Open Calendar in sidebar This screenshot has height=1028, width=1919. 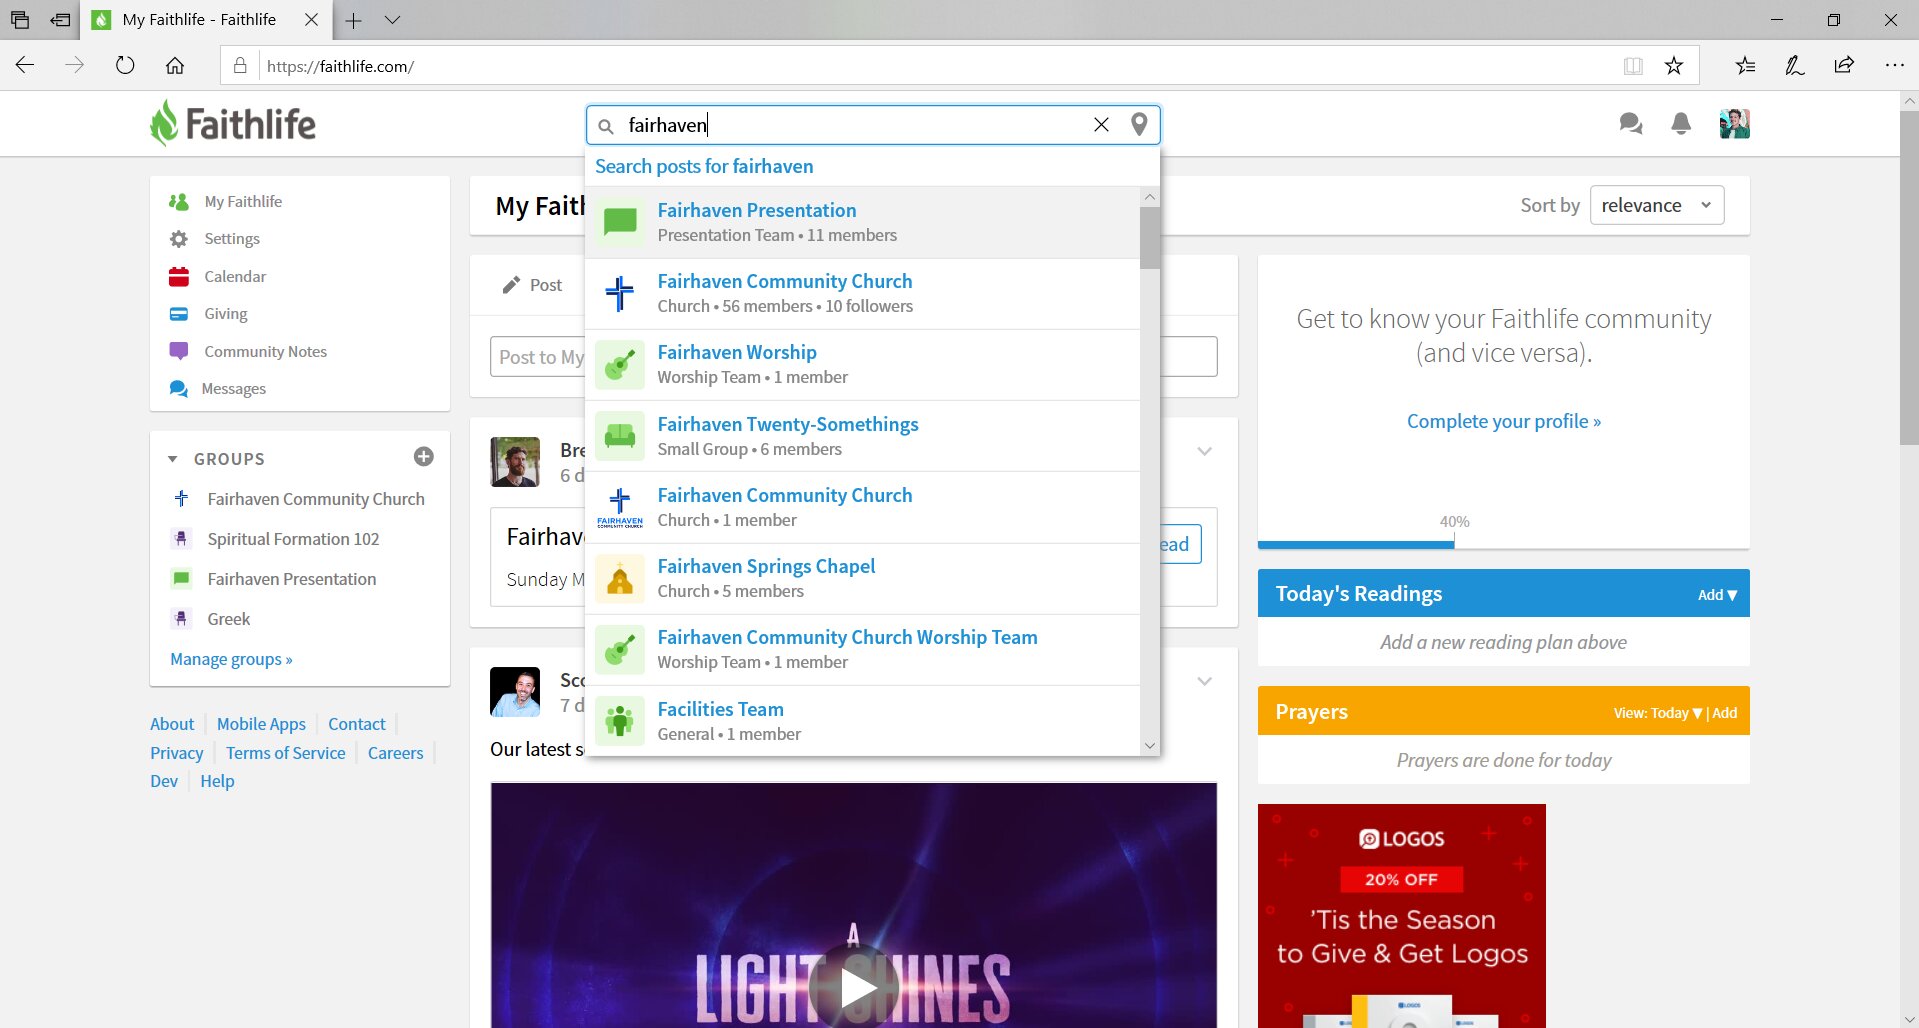234,276
